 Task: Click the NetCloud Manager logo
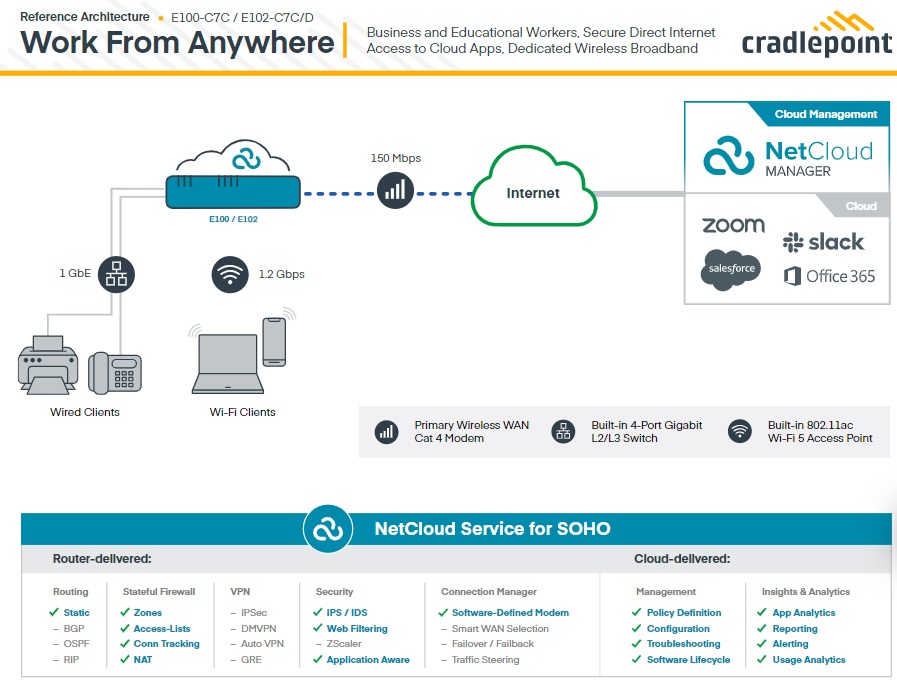[787, 157]
